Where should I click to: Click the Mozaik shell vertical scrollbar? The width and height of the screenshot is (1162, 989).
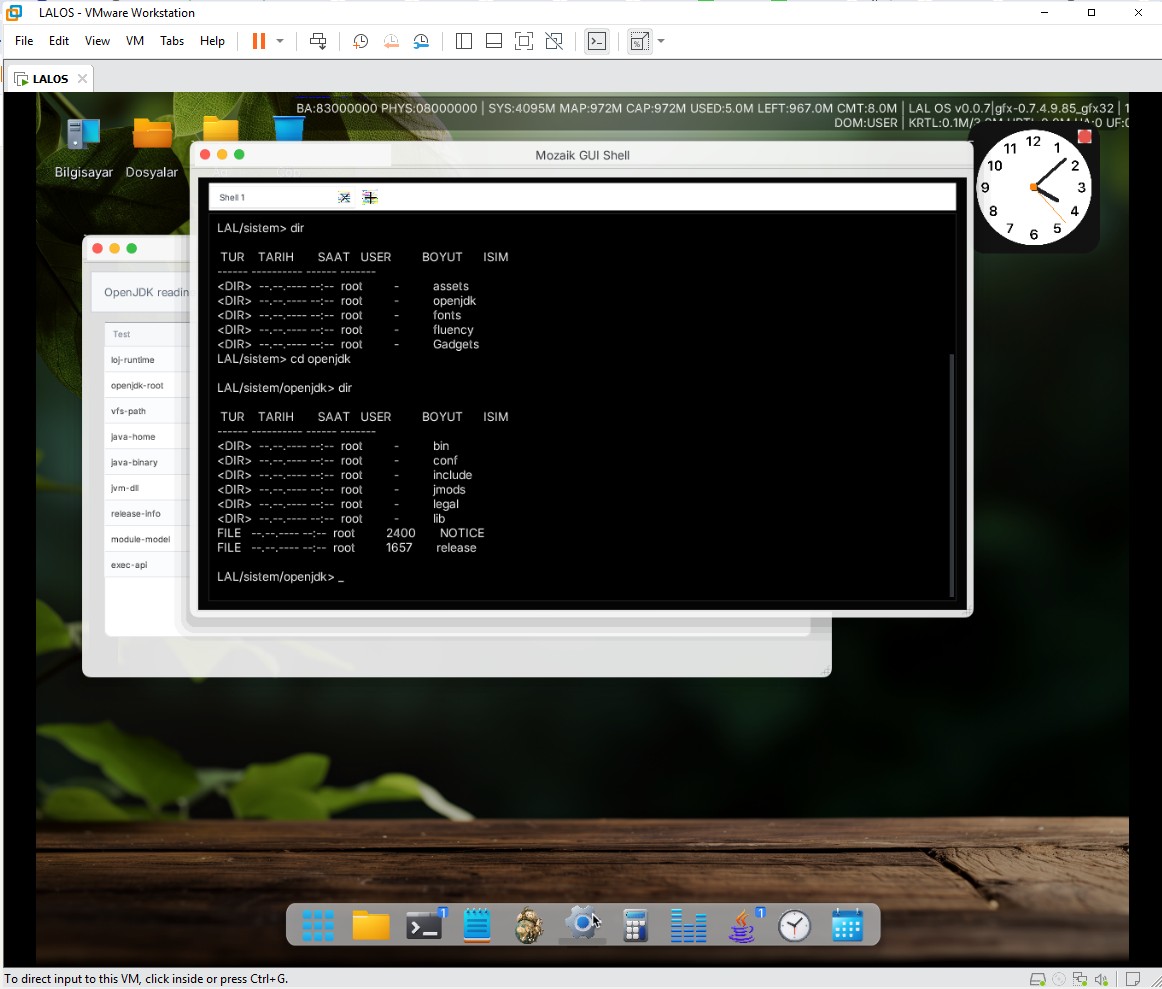952,474
